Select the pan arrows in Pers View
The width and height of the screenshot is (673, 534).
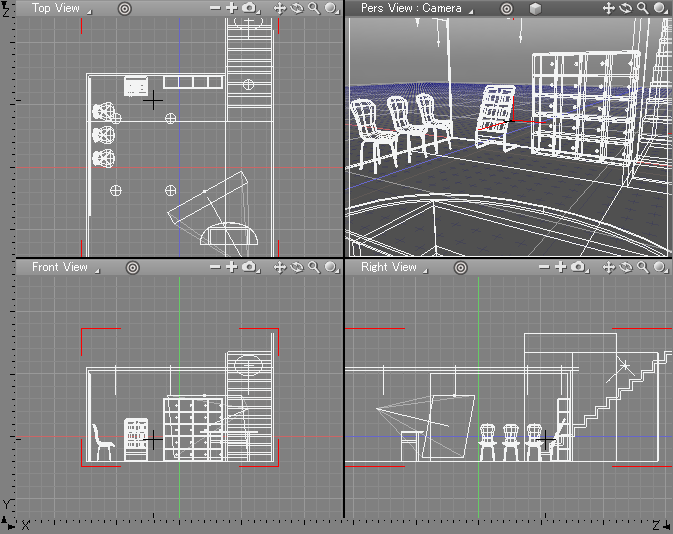tap(609, 8)
